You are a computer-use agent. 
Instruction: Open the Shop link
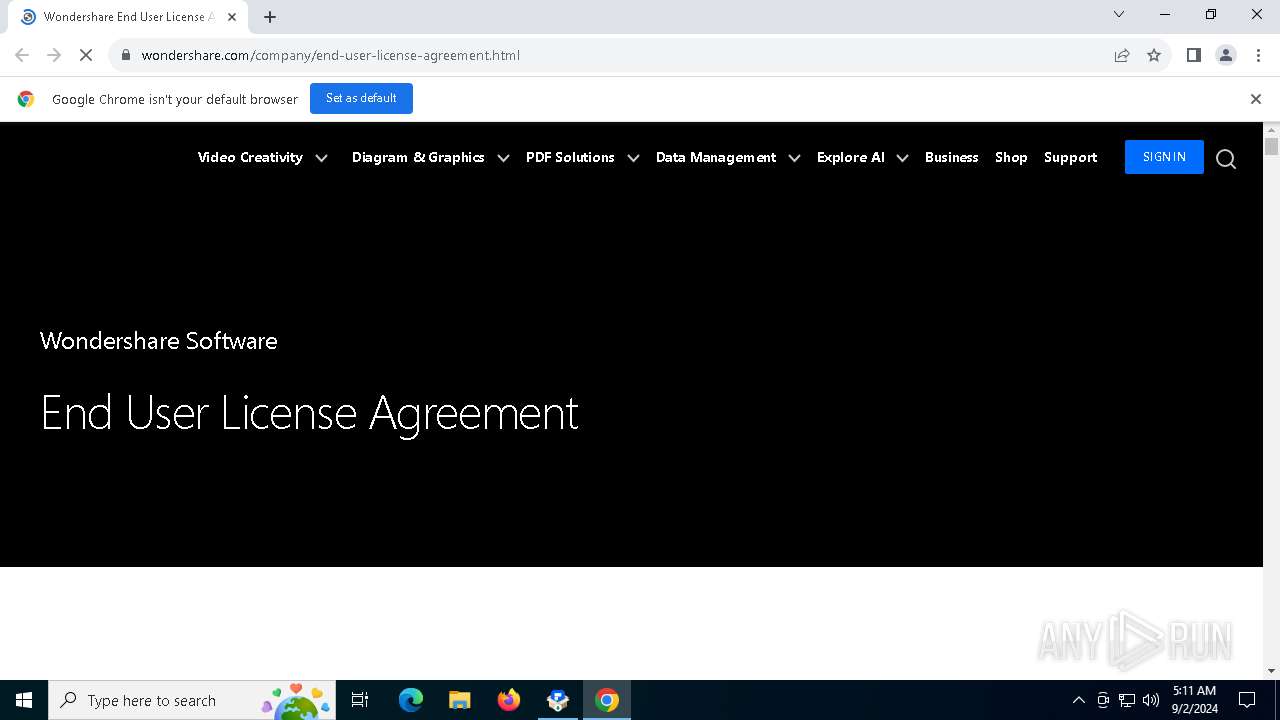[x=1011, y=157]
